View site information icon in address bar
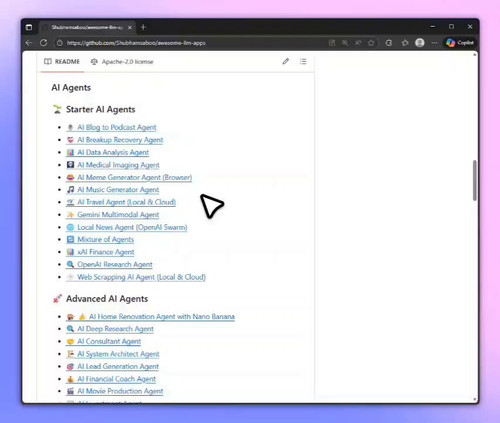The height and width of the screenshot is (423, 500). point(59,43)
